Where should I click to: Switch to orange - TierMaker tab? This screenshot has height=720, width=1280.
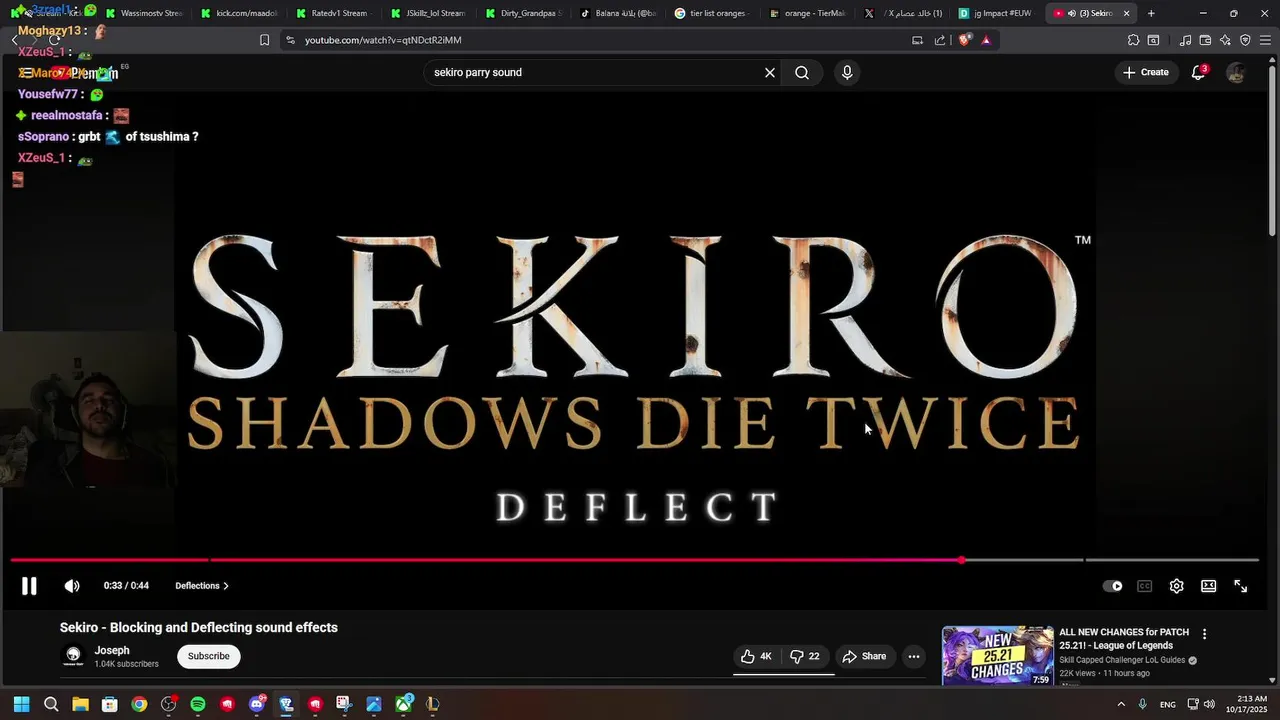tap(809, 13)
